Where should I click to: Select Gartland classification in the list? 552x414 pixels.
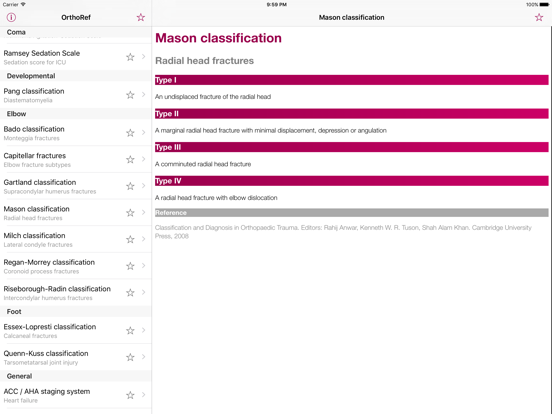76,186
